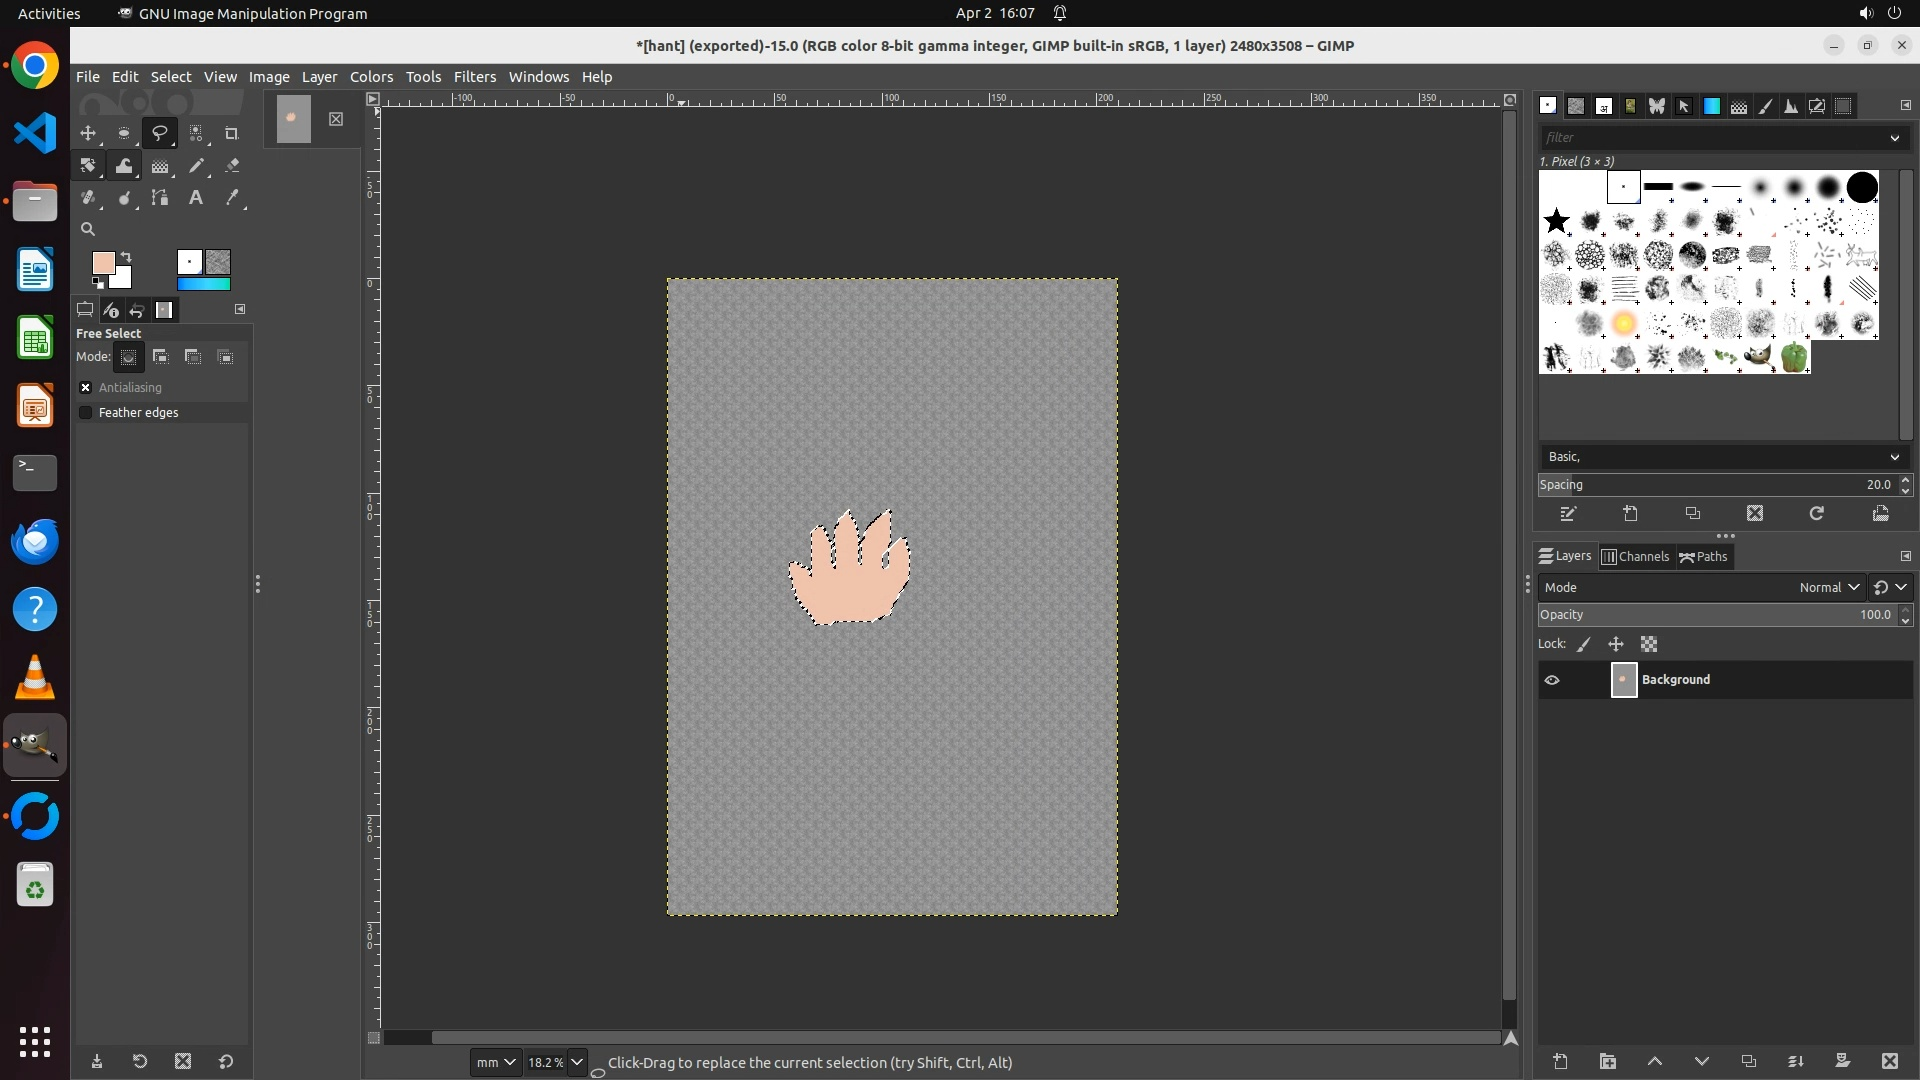Swap foreground and background colors

coord(127,257)
